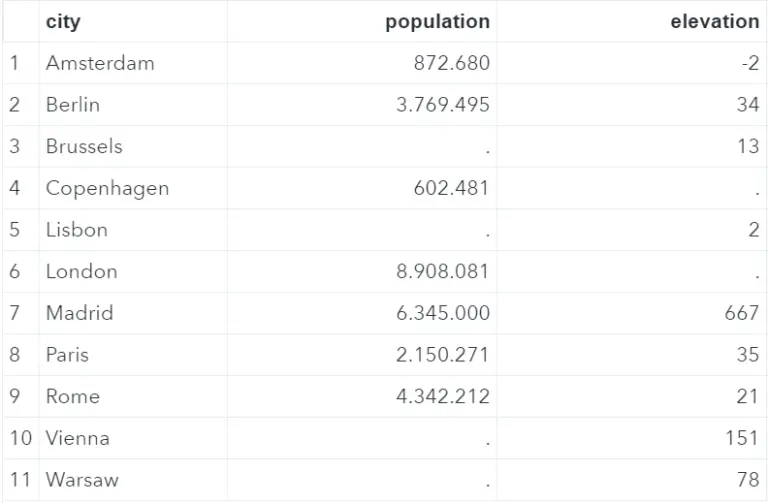Image resolution: width=768 pixels, height=503 pixels.
Task: Select the Amsterdam city cell
Action: coord(133,63)
